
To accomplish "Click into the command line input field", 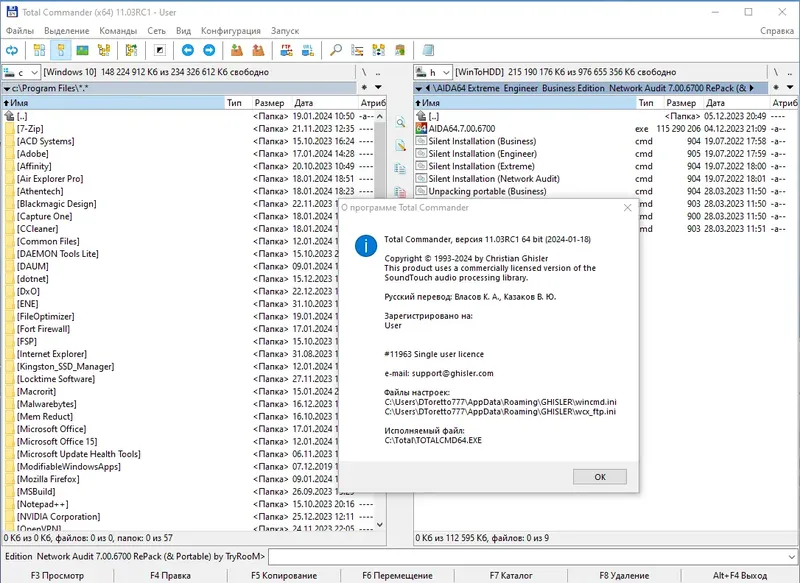I will (527, 556).
